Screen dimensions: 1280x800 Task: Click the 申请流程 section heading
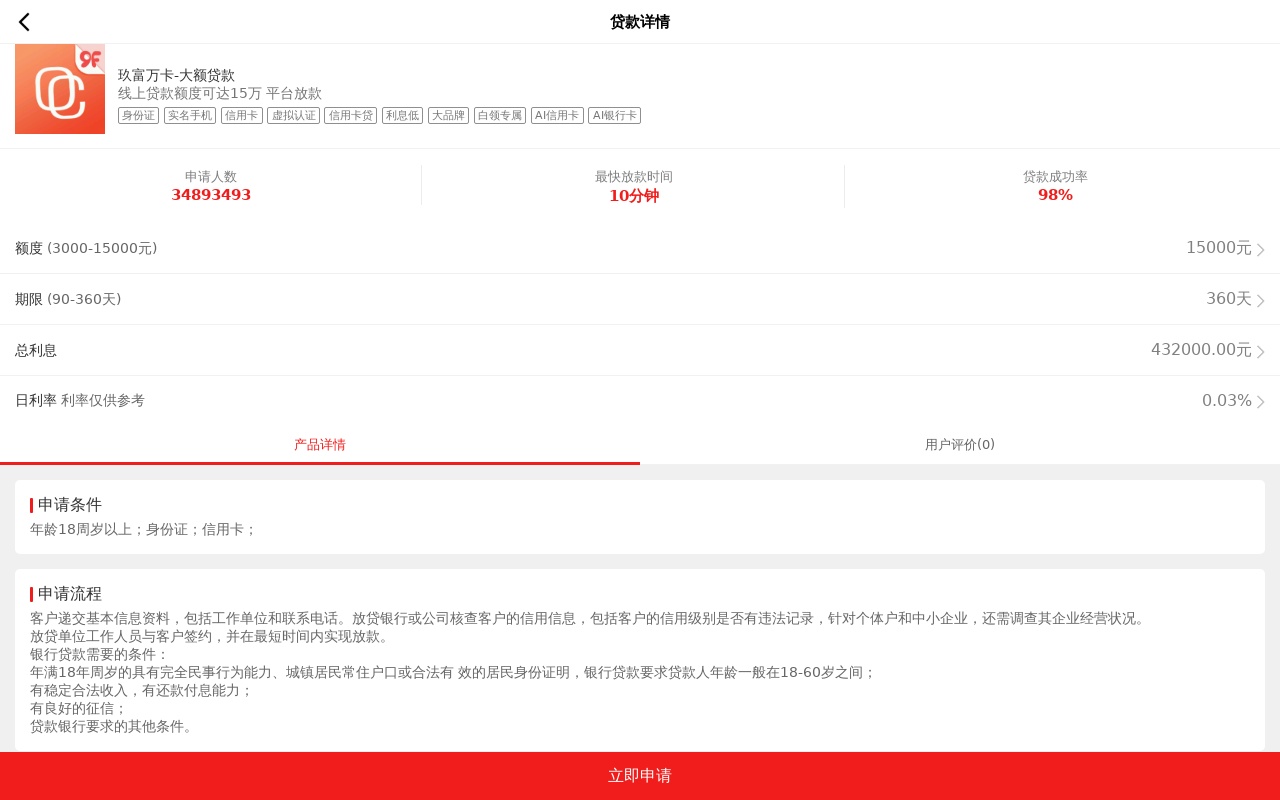tap(70, 594)
